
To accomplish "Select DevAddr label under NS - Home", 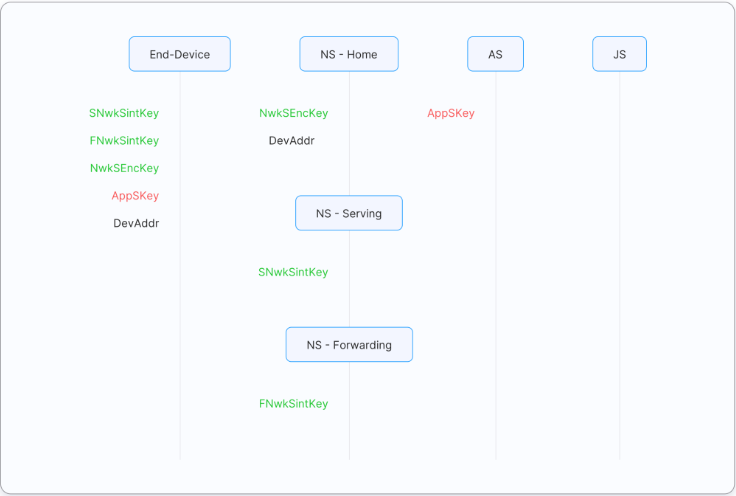I will (x=292, y=141).
